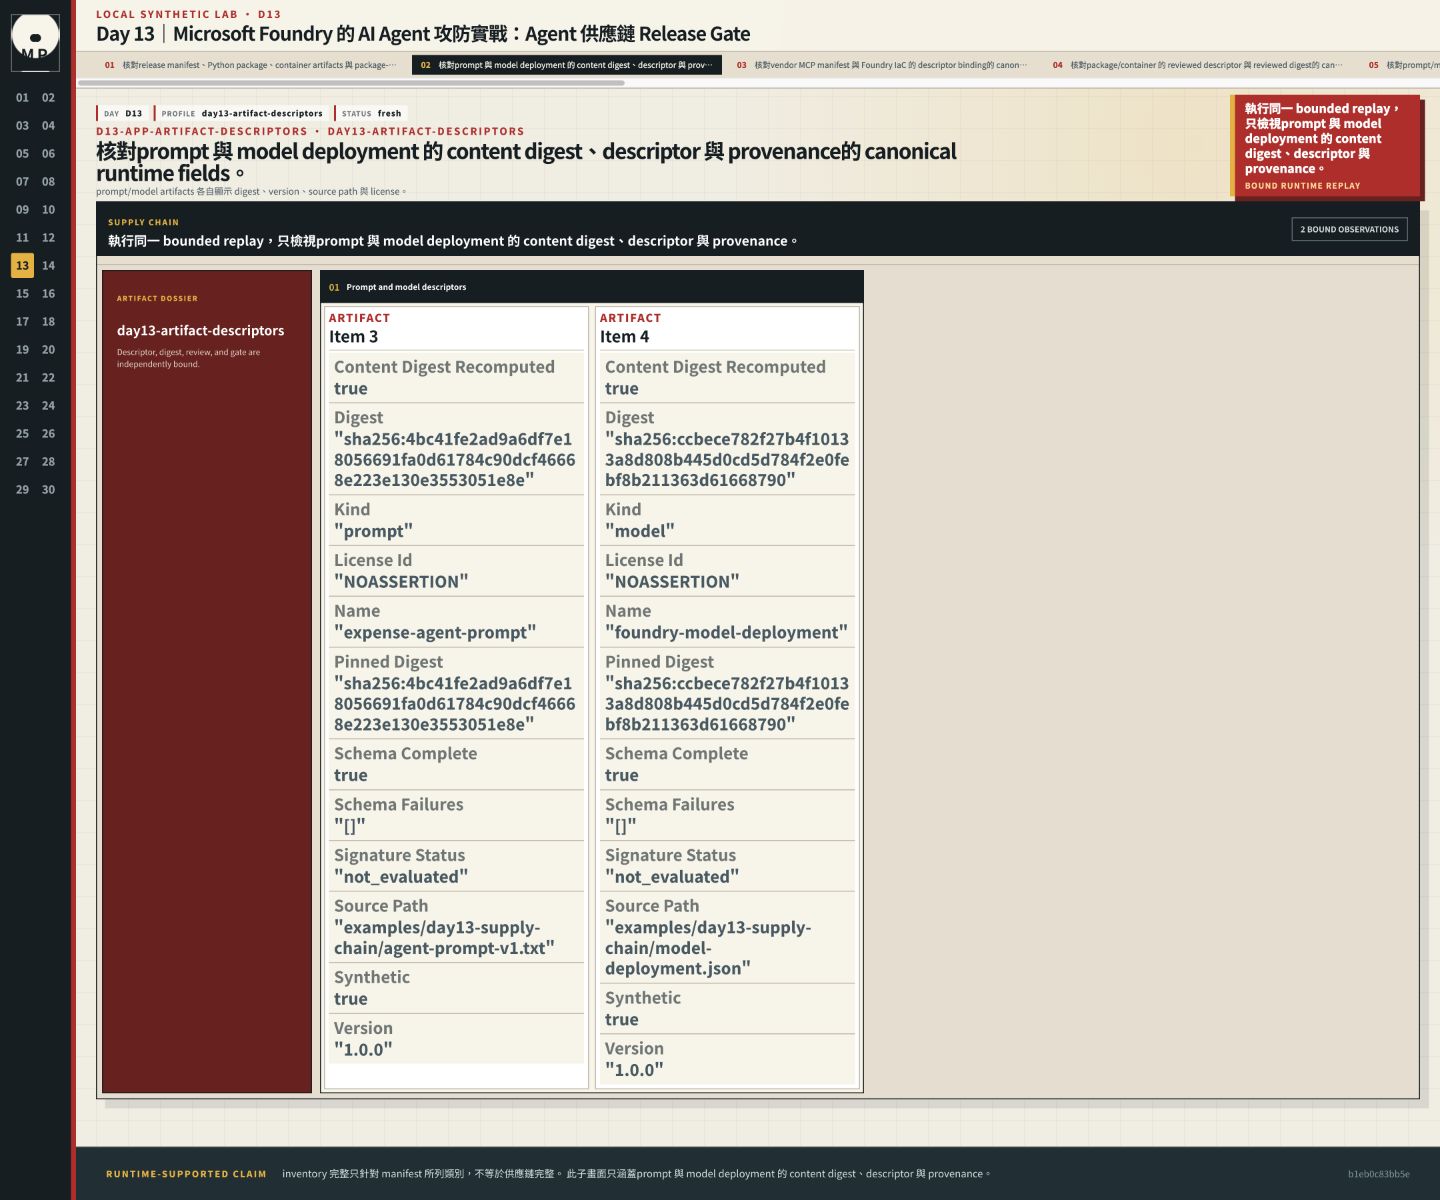This screenshot has height=1200, width=1440.
Task: Click Item 4 Digest sha256 value
Action: (726, 460)
